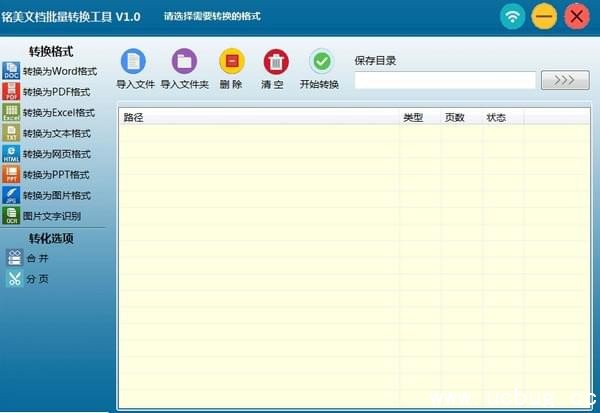
Task: Click the Clear (清空) trash icon
Action: [x=275, y=62]
